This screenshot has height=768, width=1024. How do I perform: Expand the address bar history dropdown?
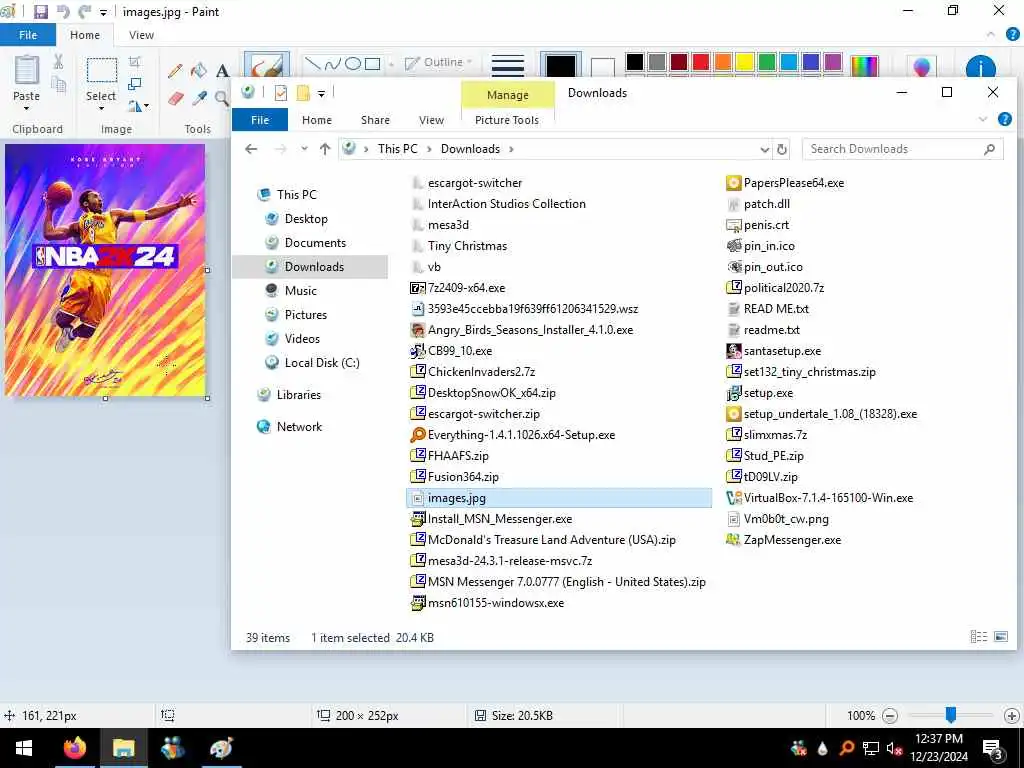(x=765, y=150)
